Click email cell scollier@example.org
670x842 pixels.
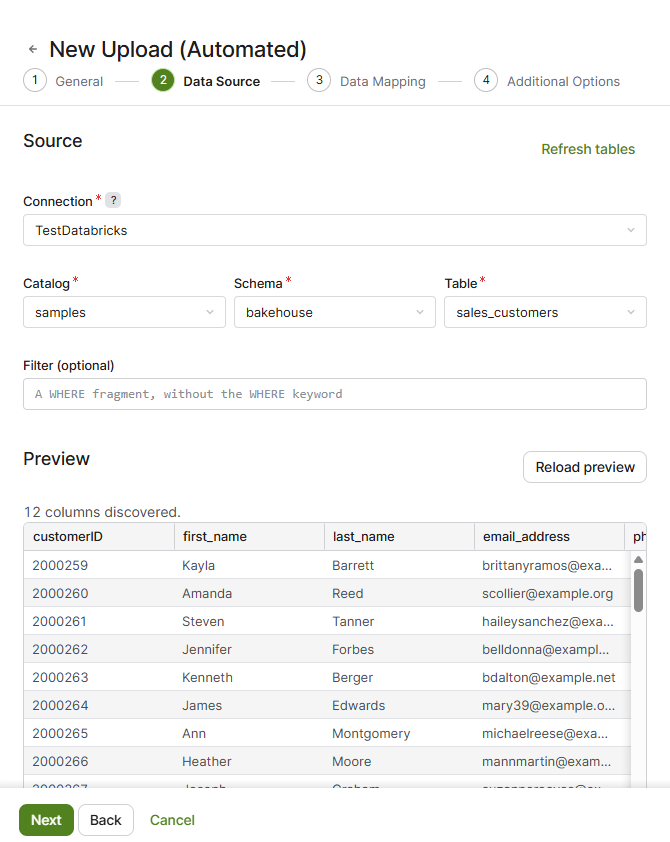[x=549, y=593]
